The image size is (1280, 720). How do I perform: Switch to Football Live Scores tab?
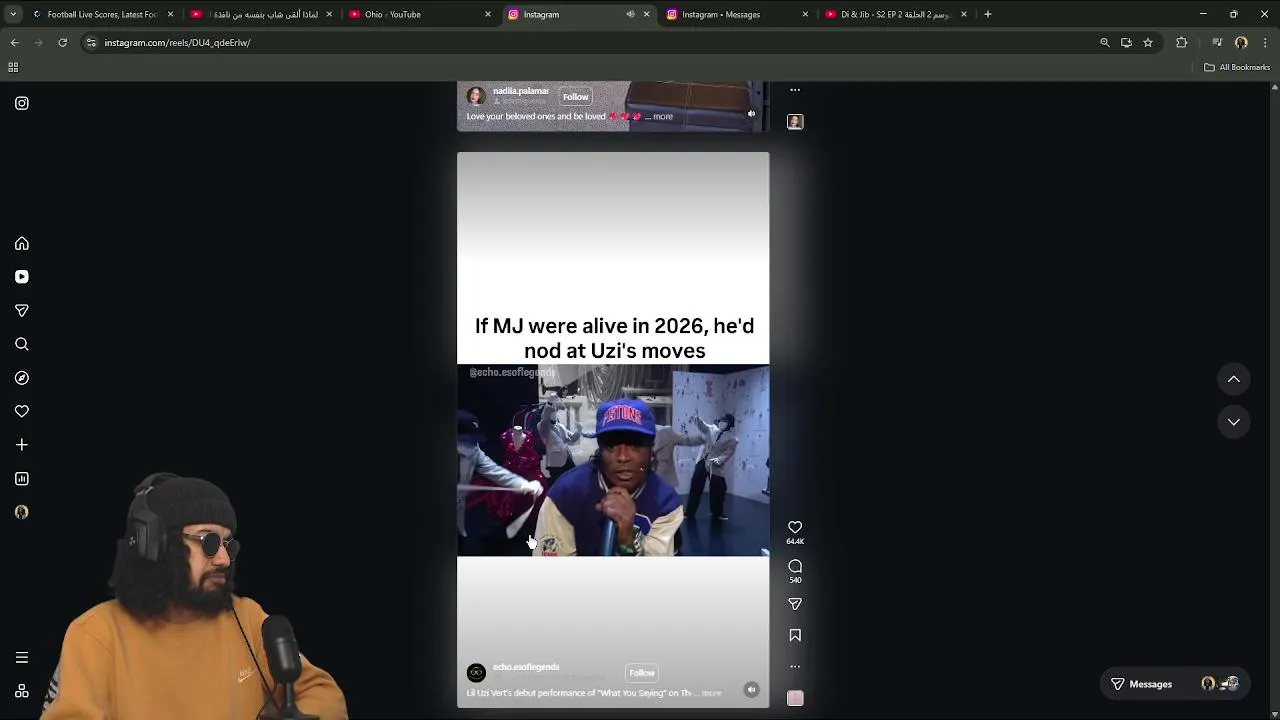point(102,14)
